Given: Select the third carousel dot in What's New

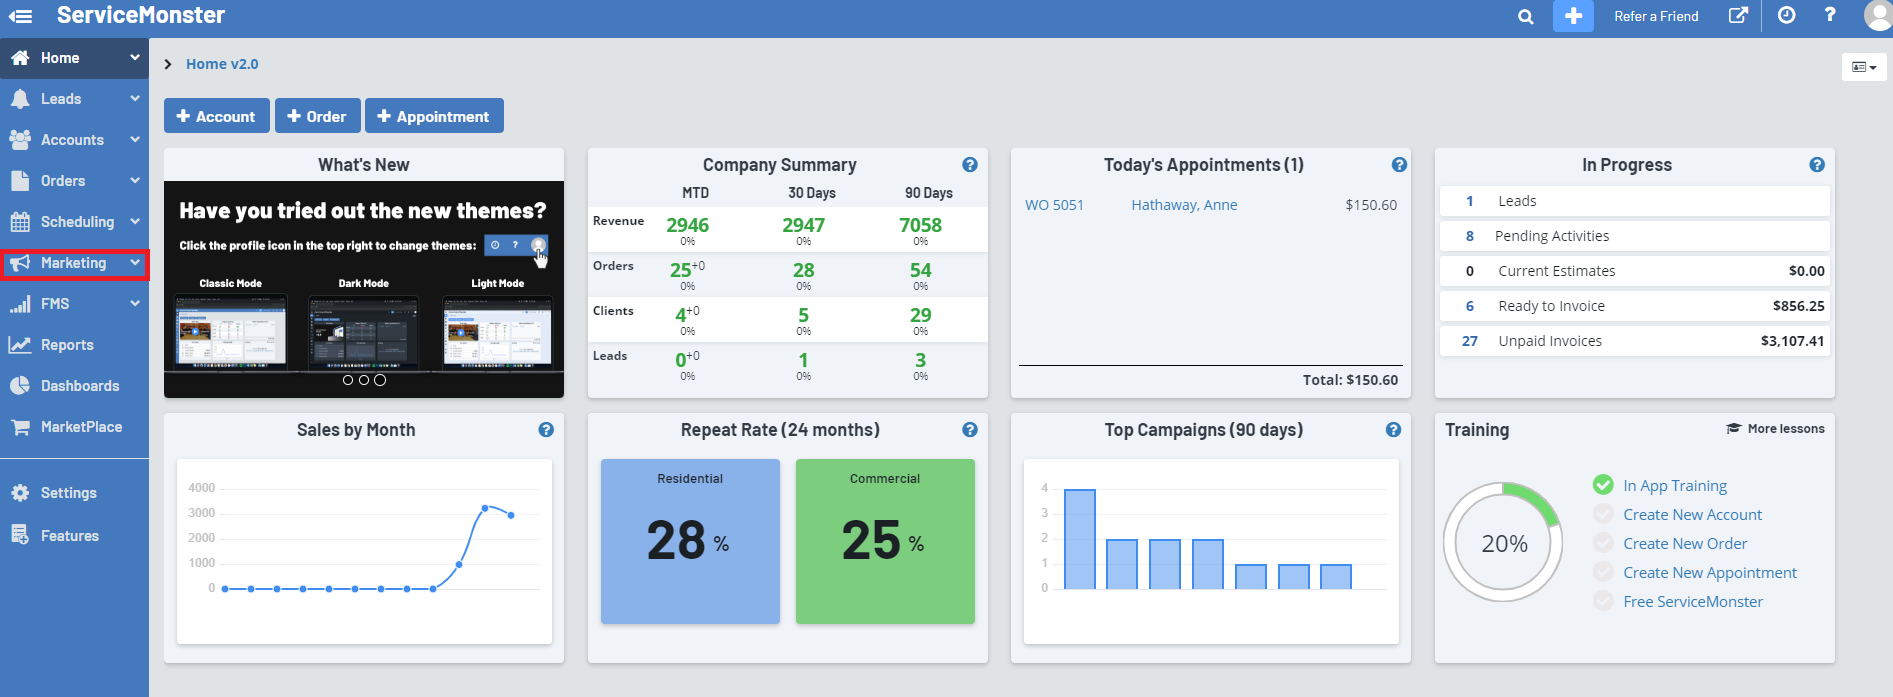Looking at the screenshot, I should [x=380, y=380].
